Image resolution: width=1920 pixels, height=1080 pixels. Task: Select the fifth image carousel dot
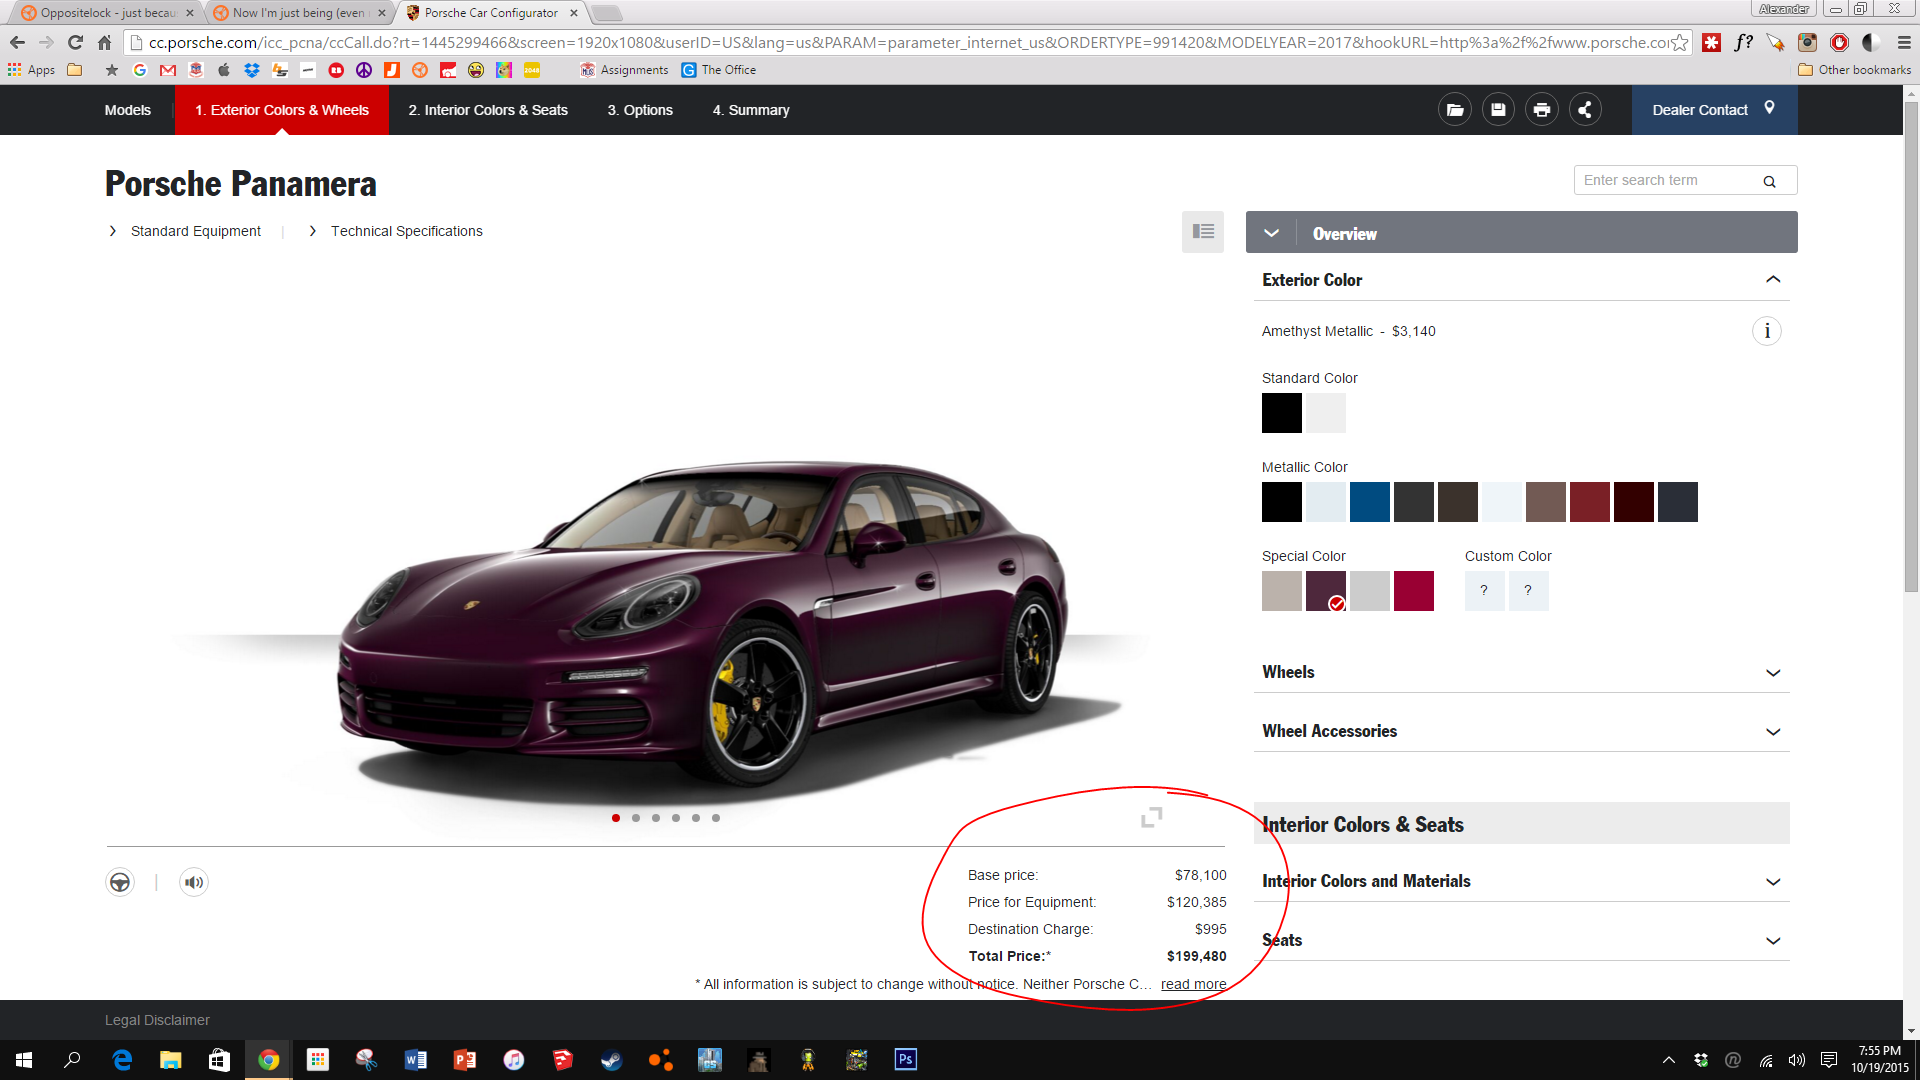click(x=696, y=818)
